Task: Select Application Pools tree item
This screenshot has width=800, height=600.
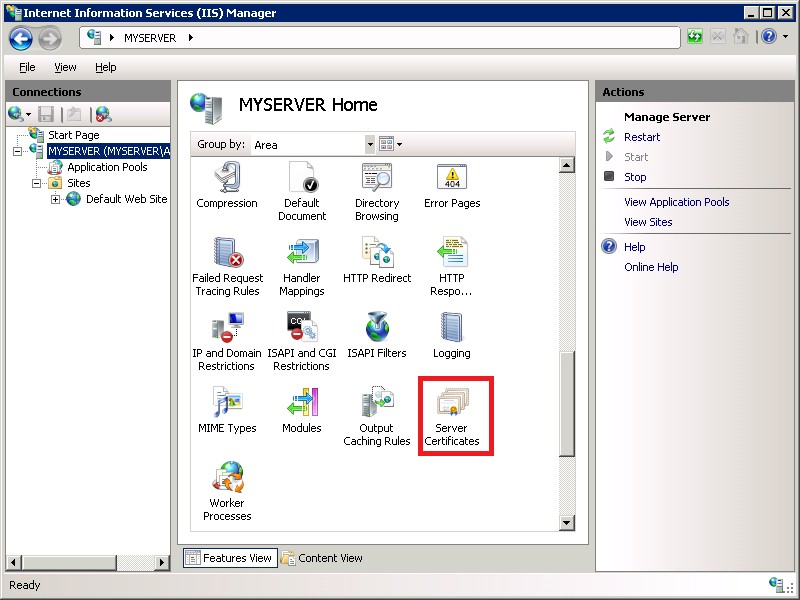Action: [x=107, y=167]
